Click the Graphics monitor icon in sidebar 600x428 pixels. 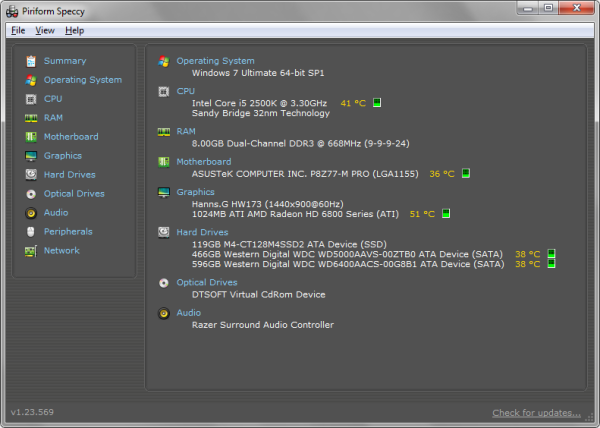pyautogui.click(x=31, y=156)
